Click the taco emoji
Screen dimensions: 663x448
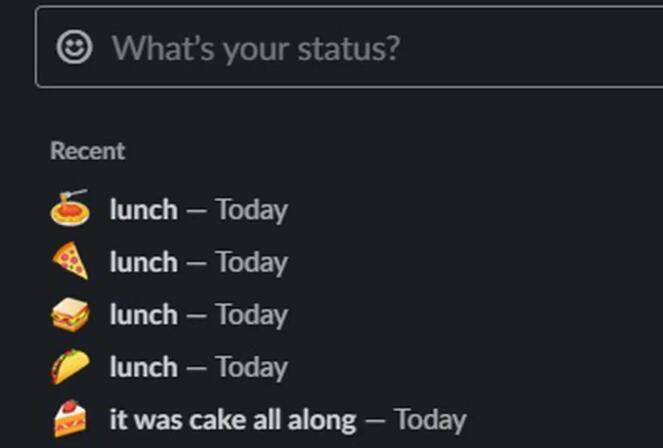click(x=70, y=367)
